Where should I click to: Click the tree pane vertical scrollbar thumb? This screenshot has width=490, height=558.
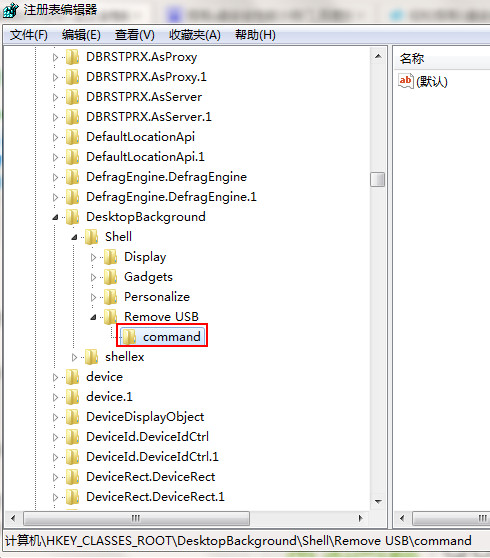point(378,179)
